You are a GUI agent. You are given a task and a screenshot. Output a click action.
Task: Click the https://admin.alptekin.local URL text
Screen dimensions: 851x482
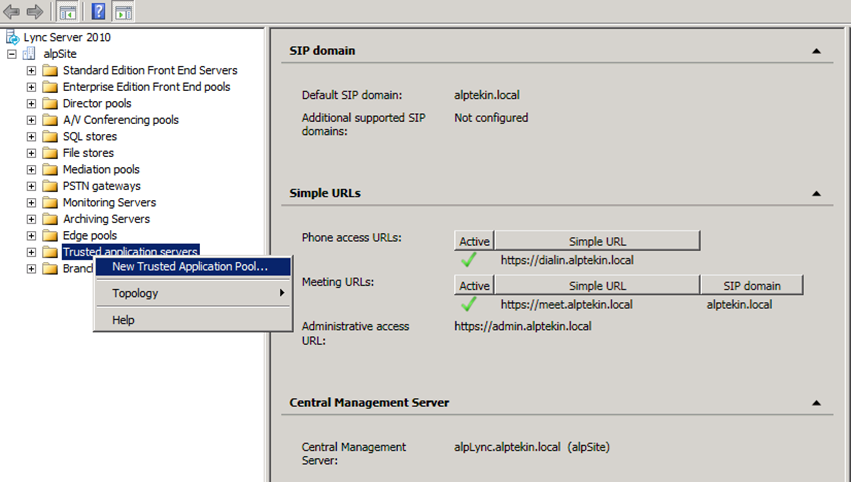pos(523,326)
